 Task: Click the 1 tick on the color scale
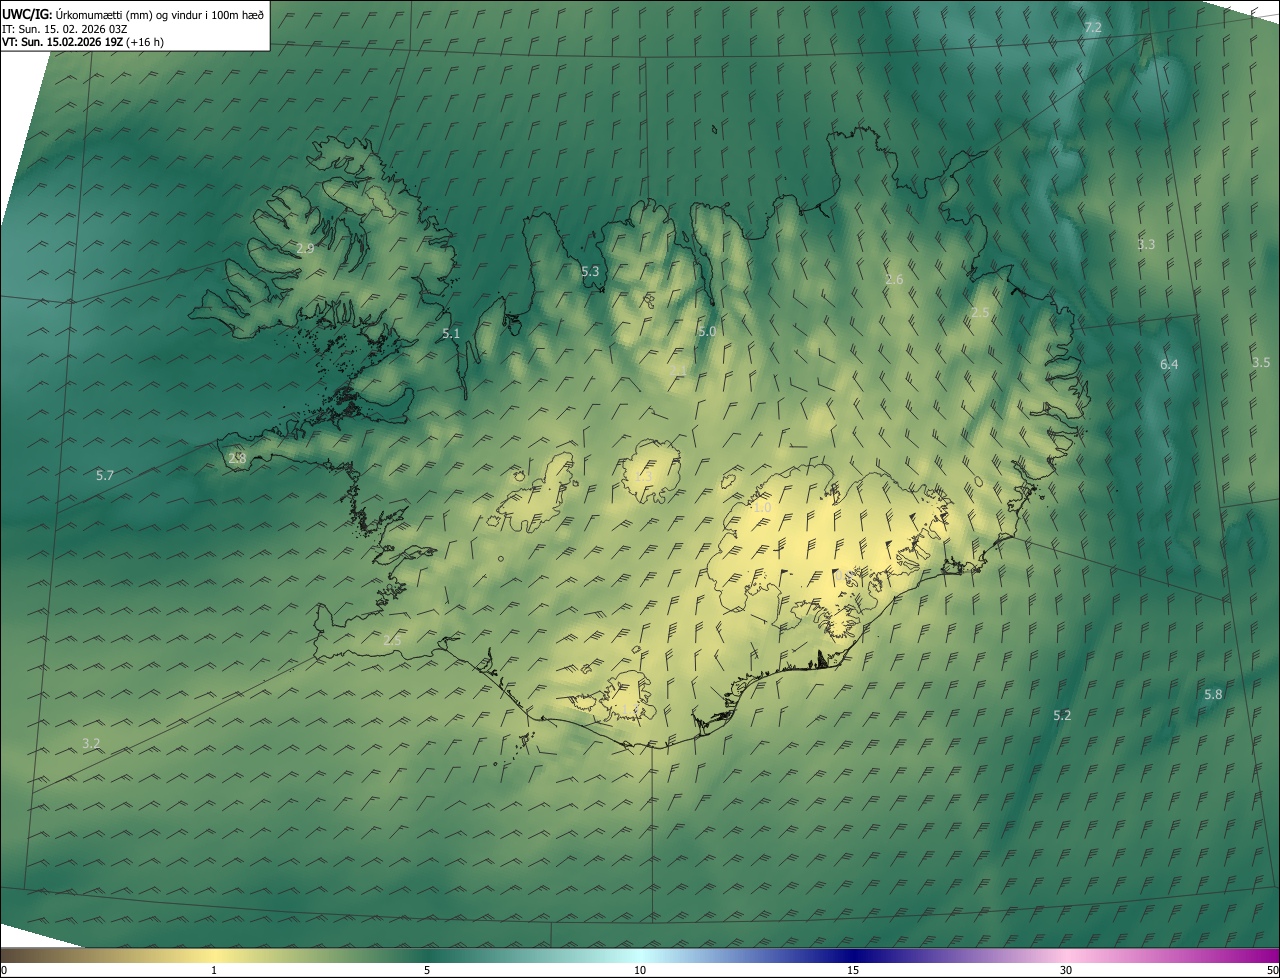pos(214,970)
